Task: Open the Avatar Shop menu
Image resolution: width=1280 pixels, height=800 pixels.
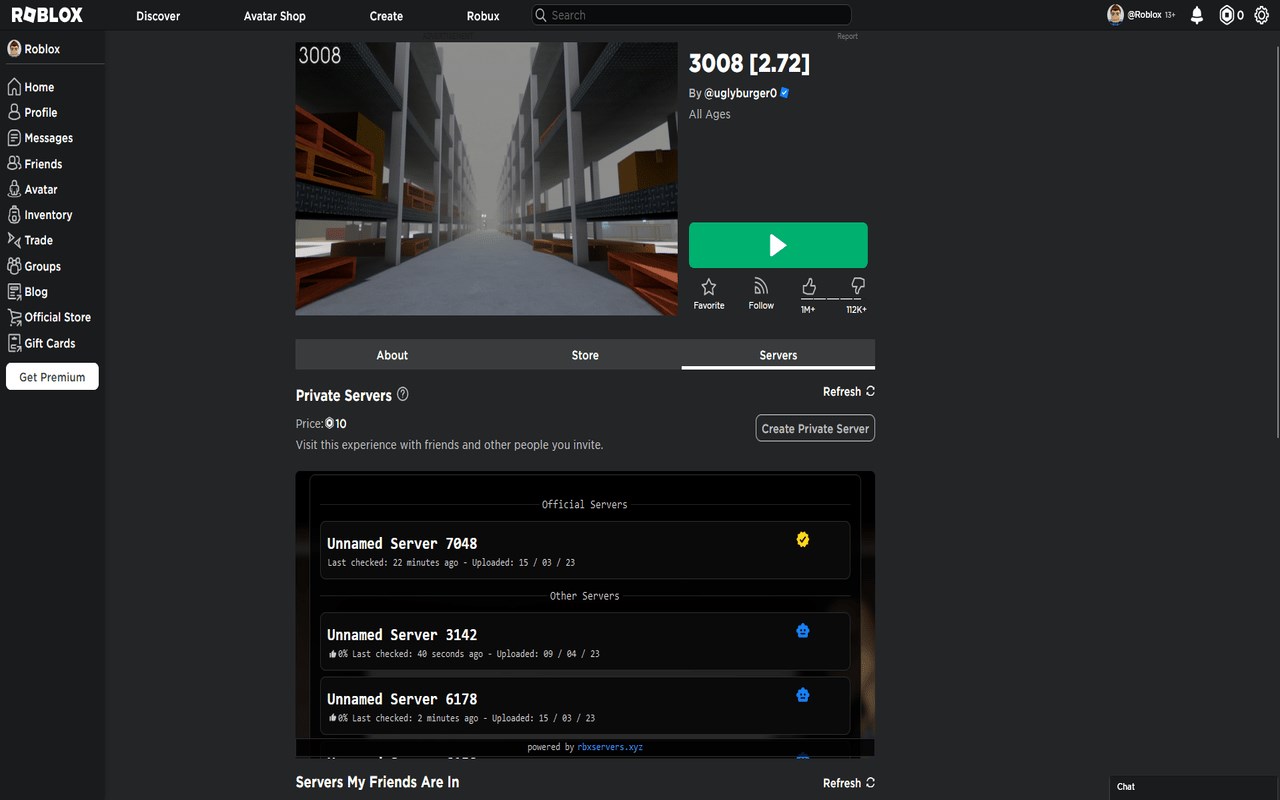Action: [x=275, y=16]
